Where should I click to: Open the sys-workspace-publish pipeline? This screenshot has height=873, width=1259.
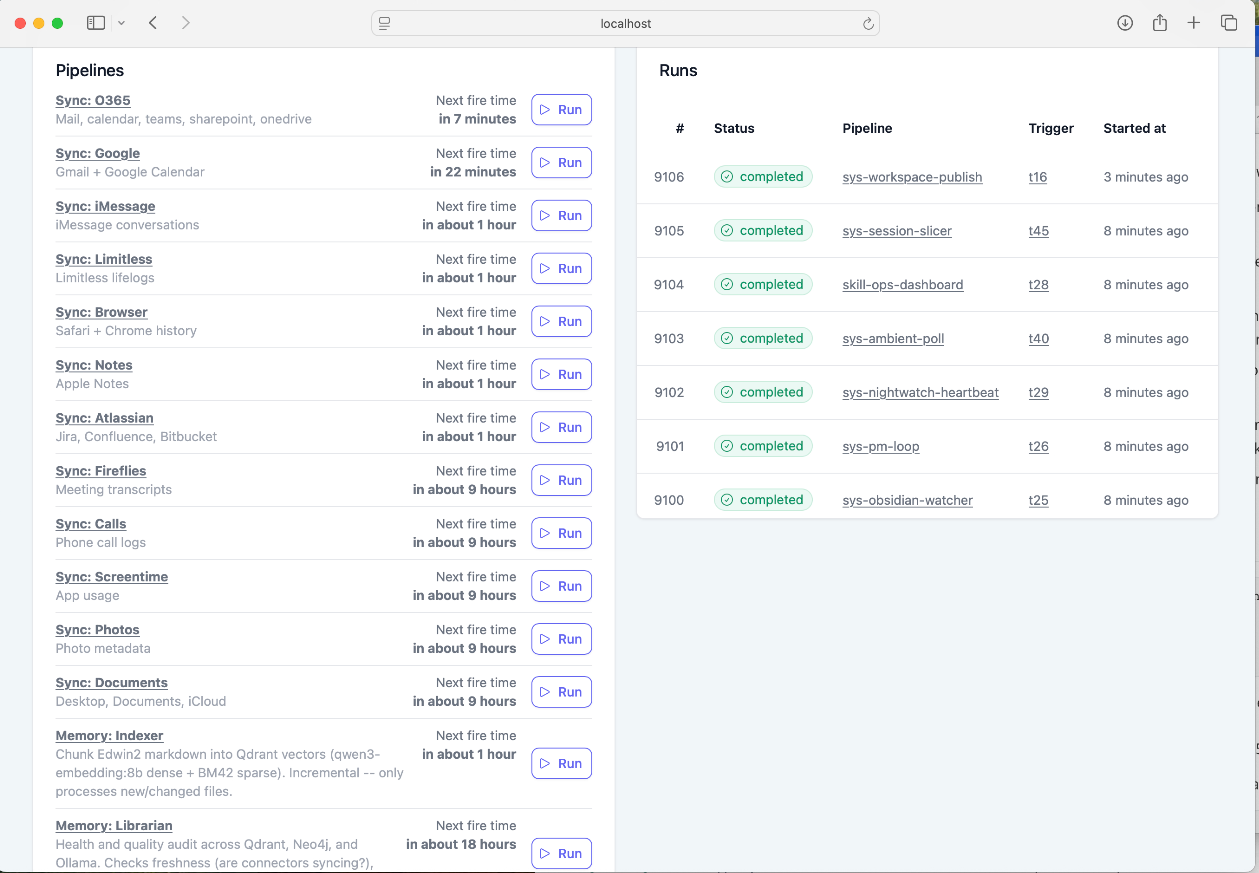coord(911,177)
